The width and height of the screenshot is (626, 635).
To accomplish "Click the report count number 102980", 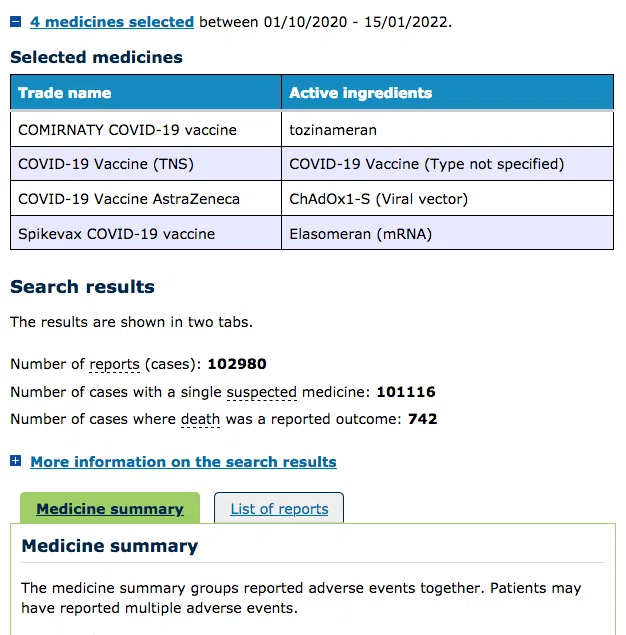I will pyautogui.click(x=237, y=364).
